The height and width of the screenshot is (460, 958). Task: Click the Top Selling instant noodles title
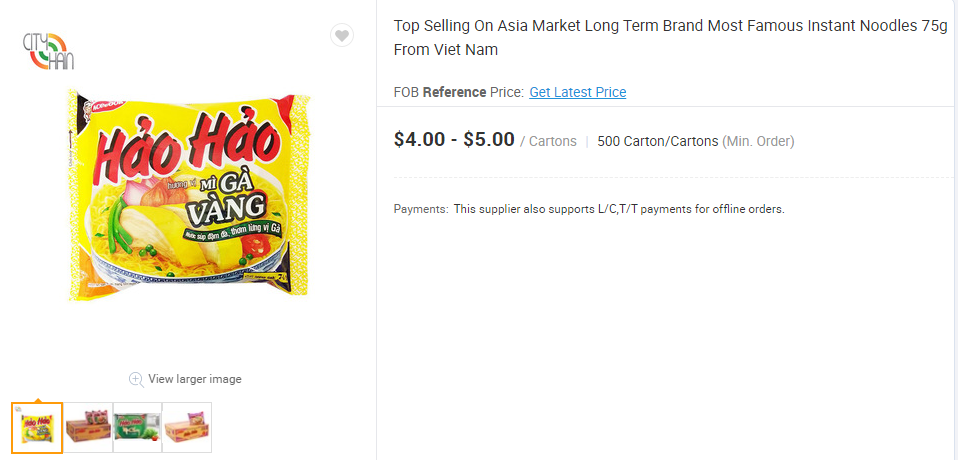[670, 38]
